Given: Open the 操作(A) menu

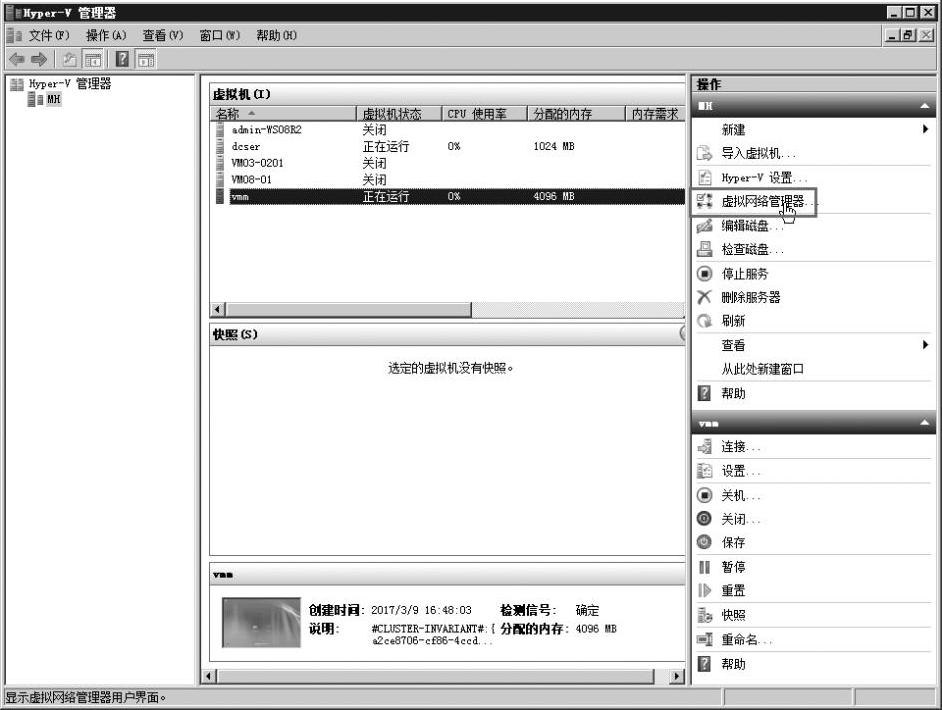Looking at the screenshot, I should (x=106, y=35).
